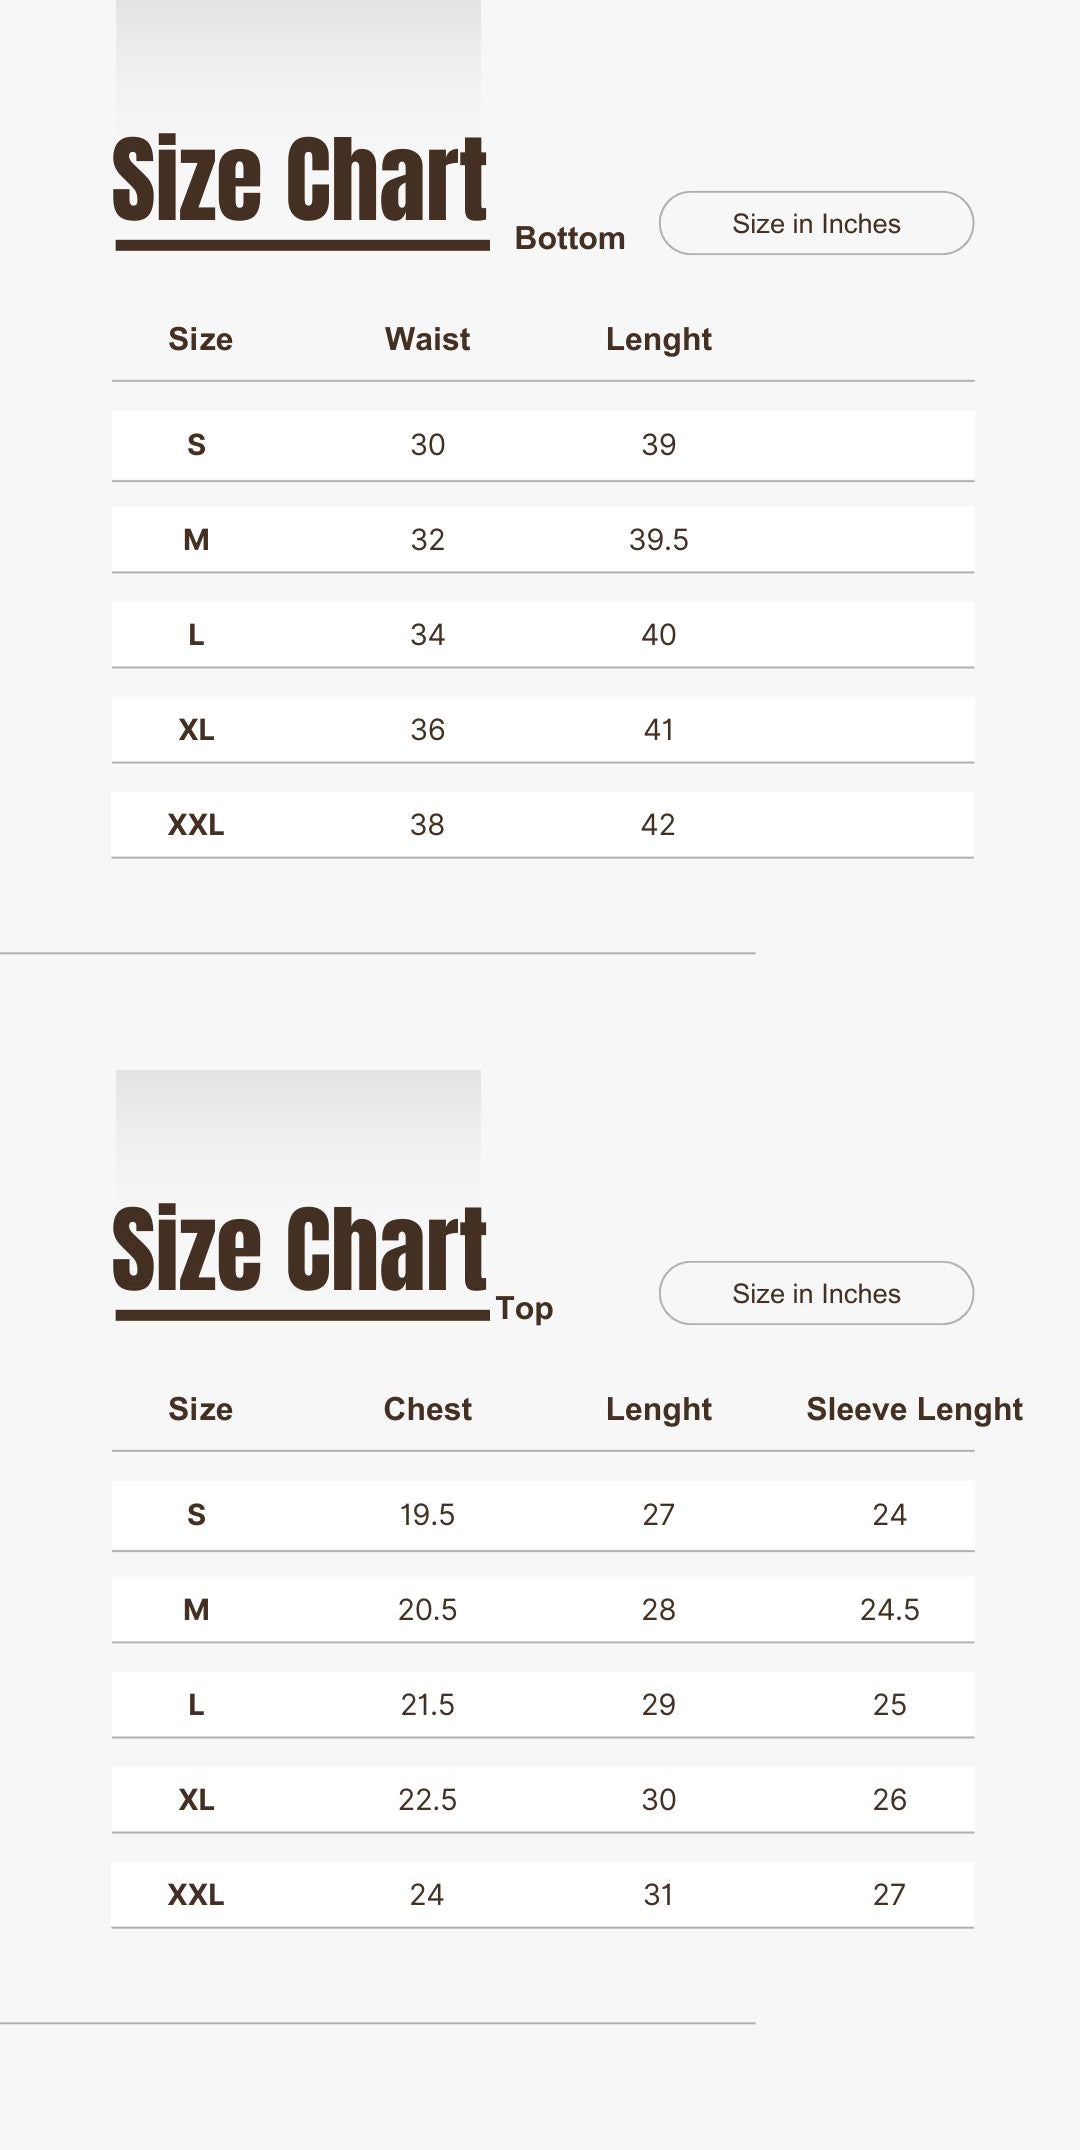Select the 20.5 chest measurement

tap(427, 1610)
